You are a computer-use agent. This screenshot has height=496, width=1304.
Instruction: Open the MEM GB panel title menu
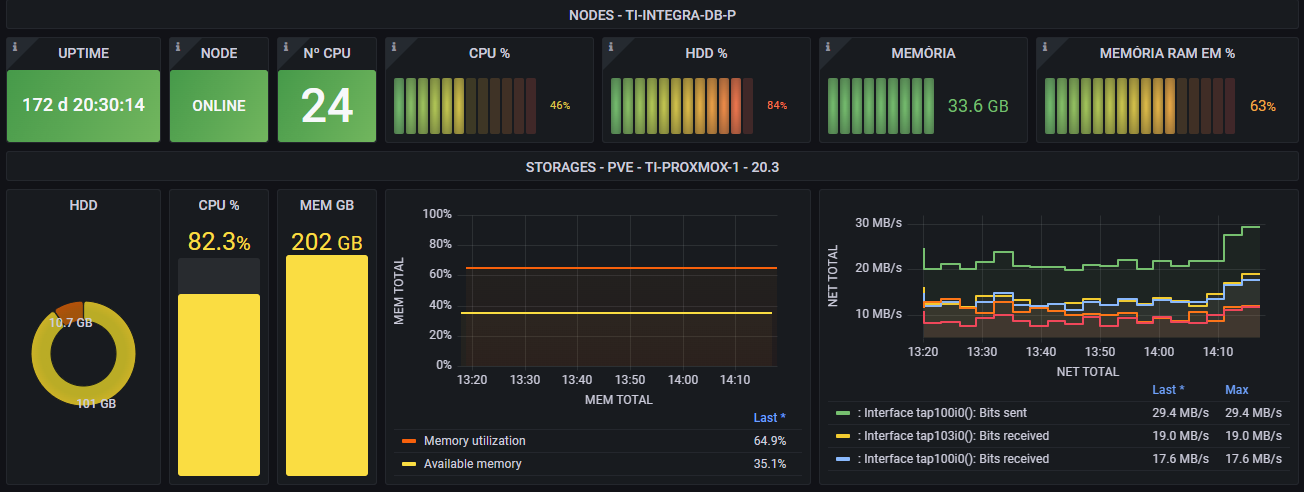tap(326, 205)
